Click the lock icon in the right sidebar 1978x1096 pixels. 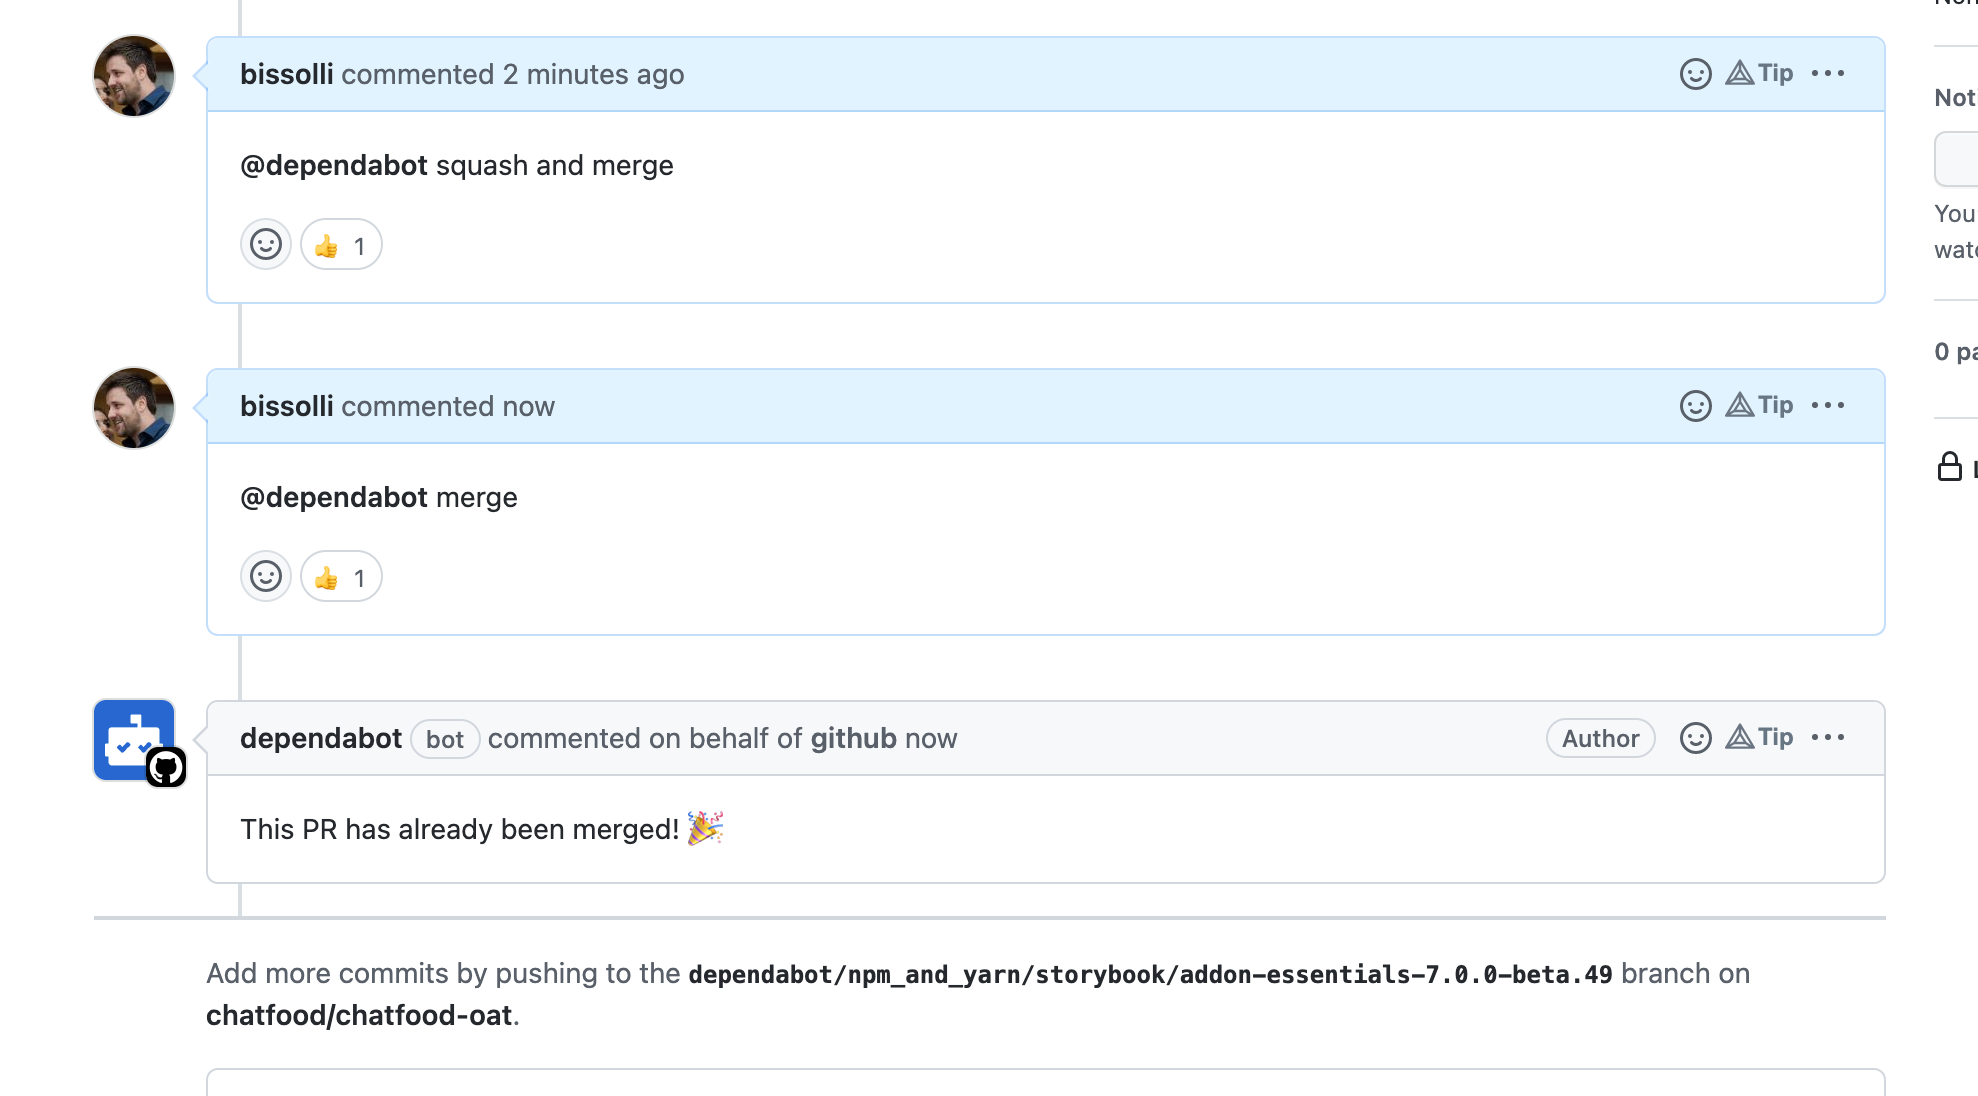(1950, 465)
